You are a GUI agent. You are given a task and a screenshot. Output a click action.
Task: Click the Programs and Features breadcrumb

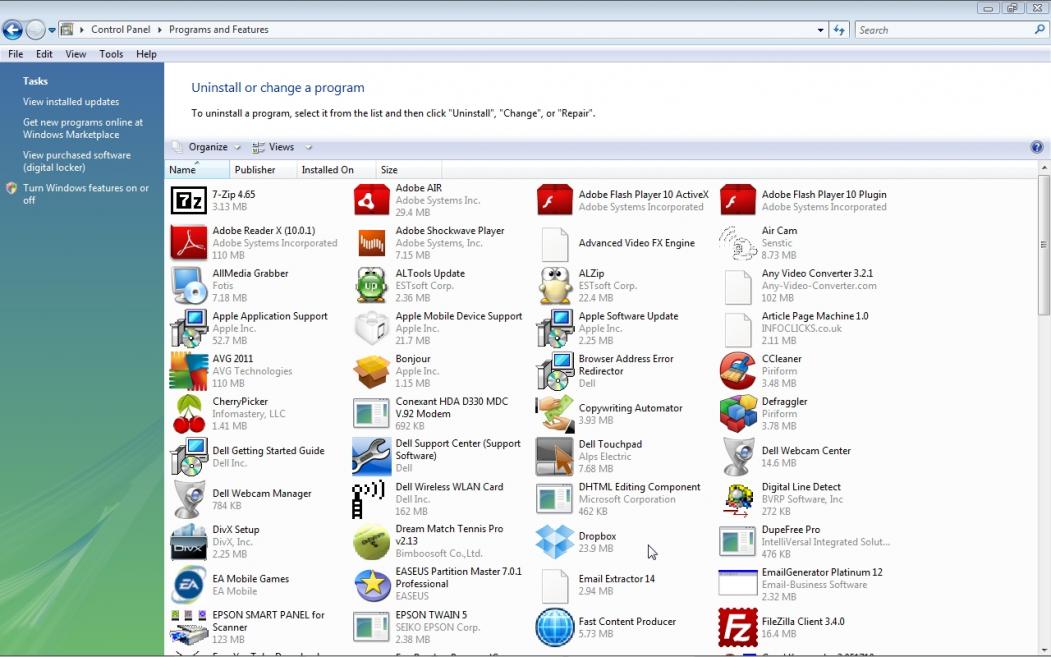tap(219, 29)
